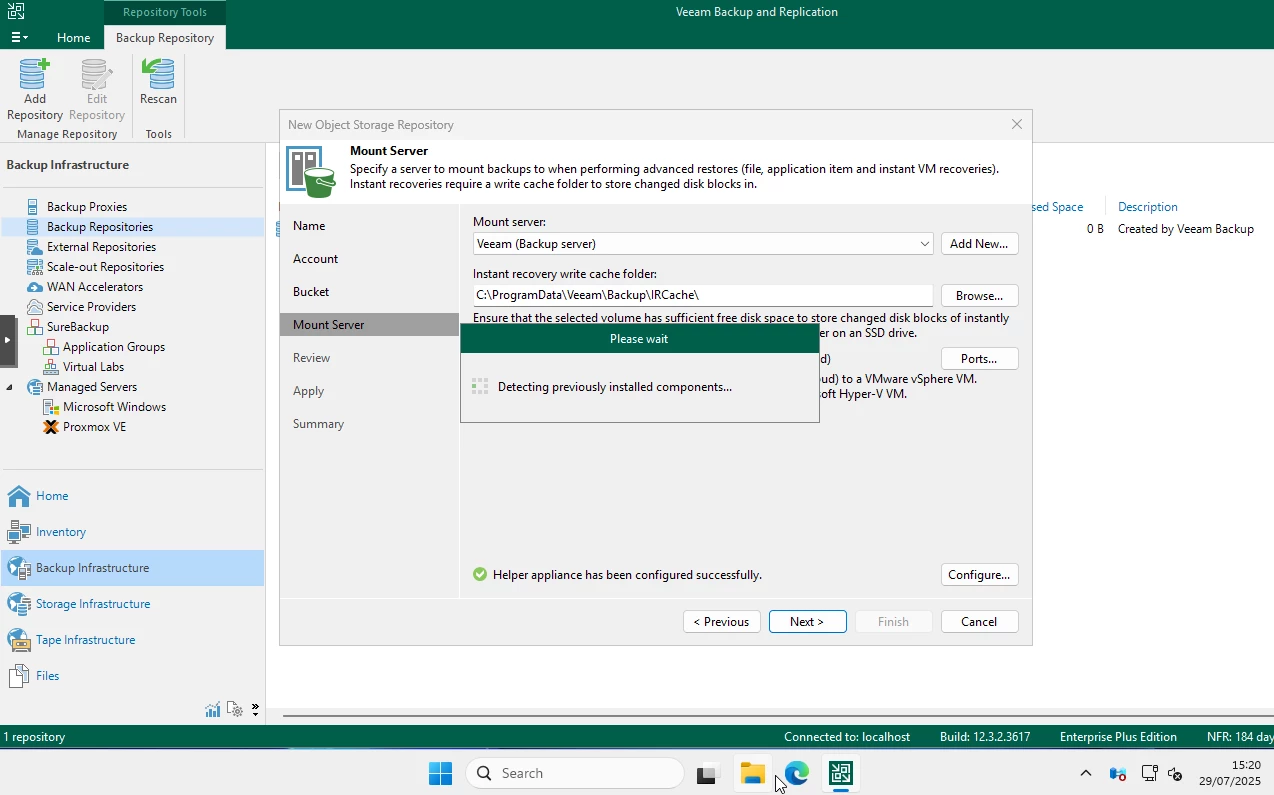Screen dimensions: 1274x795
Task: Click the Ports... button
Action: (979, 359)
